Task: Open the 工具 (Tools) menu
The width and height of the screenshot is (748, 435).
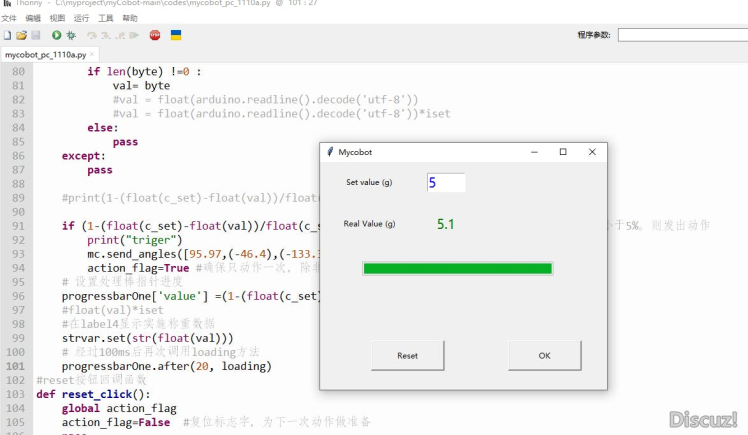Action: point(106,18)
